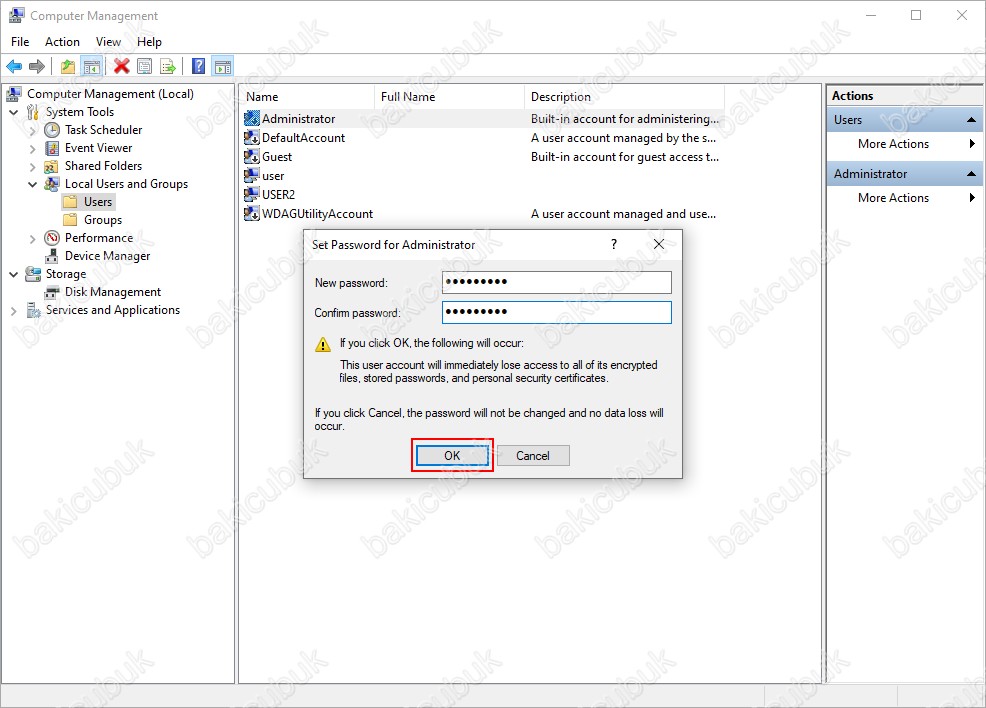
Task: Open More Actions under Administrator section
Action: [893, 197]
